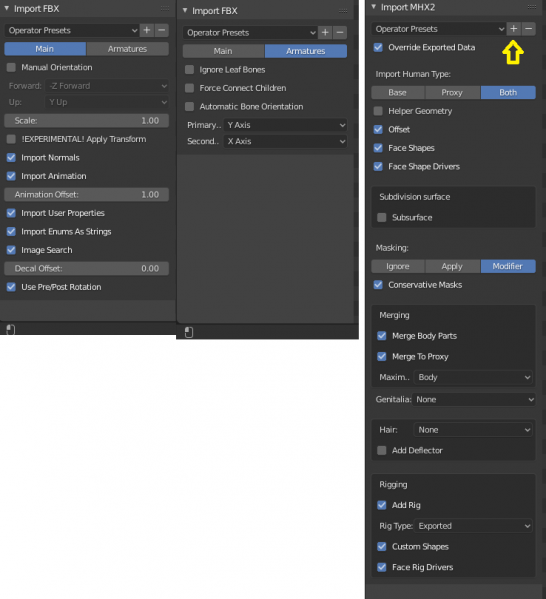Set masking to Ignore
The image size is (546, 599).
(398, 266)
